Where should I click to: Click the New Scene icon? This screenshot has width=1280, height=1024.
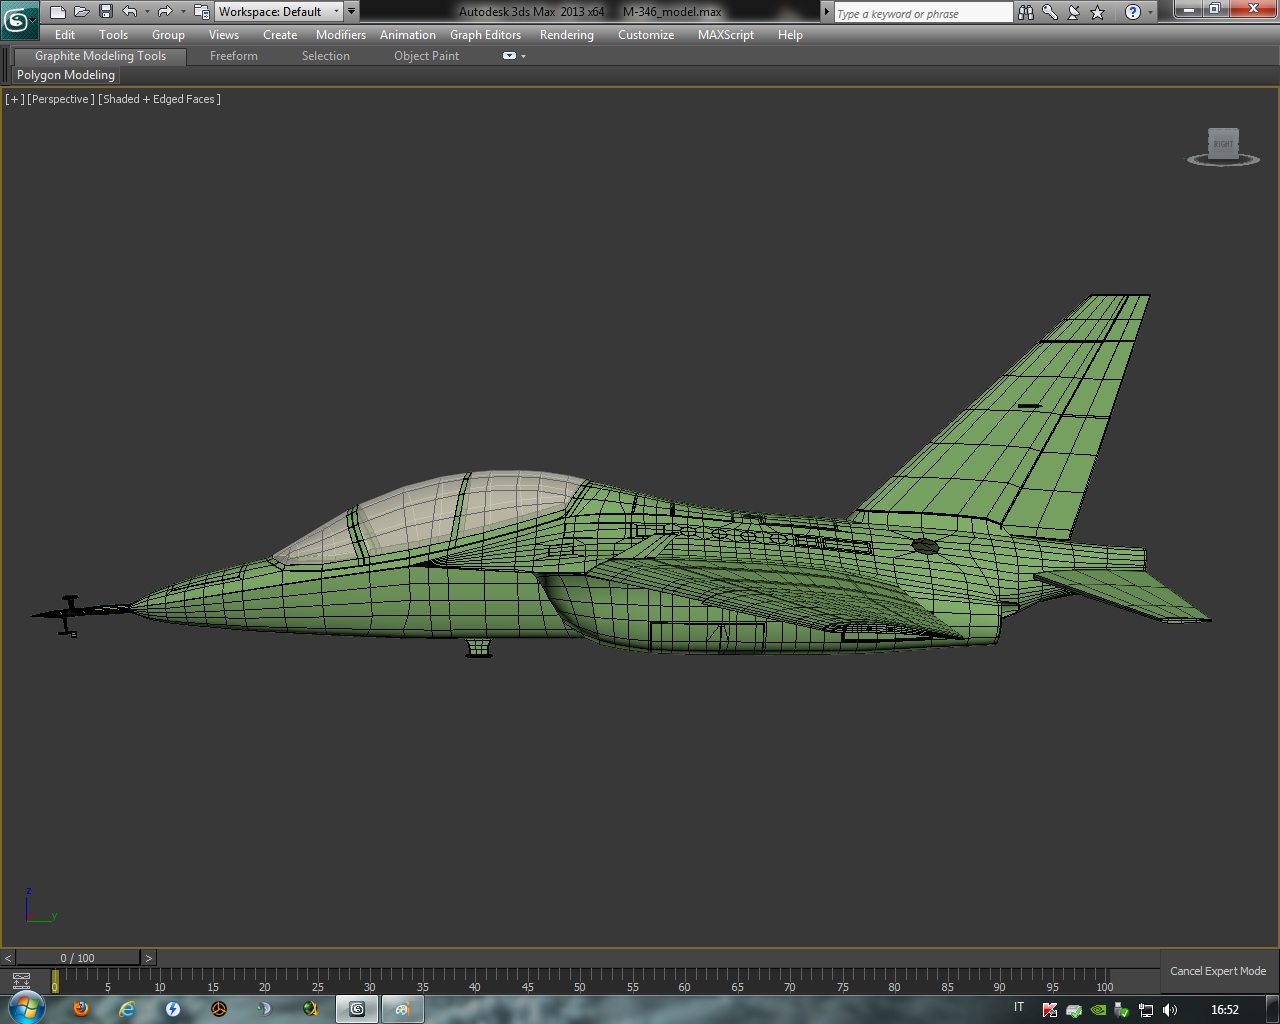coord(58,12)
